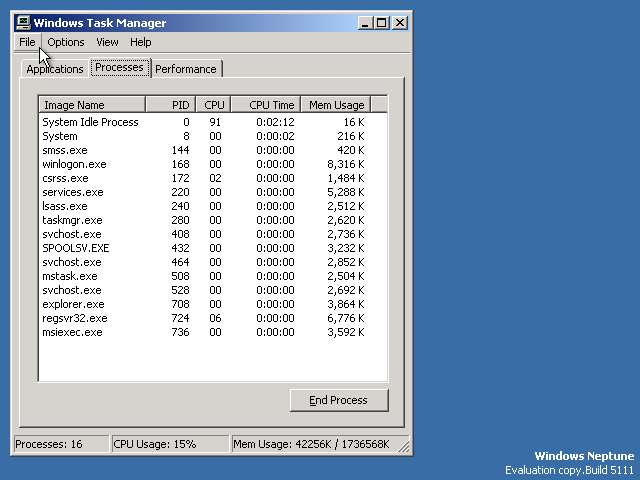640x480 pixels.
Task: Switch to the Performance tab
Action: coord(186,69)
